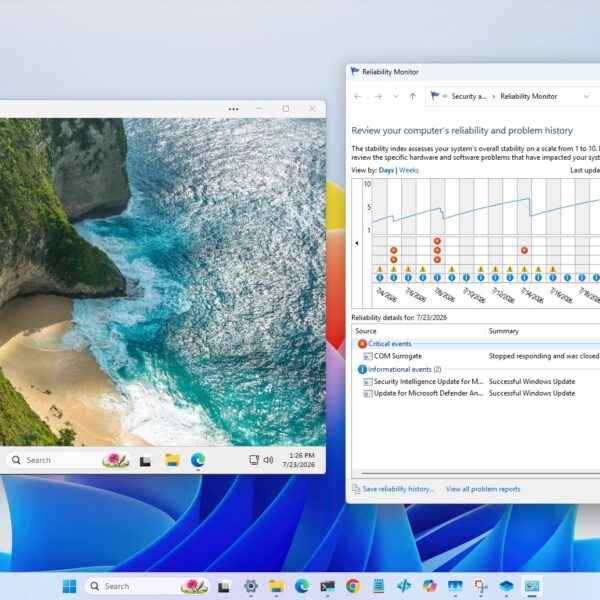Select warning icon above 7/4/2026
This screenshot has height=600, width=600.
coord(380,269)
